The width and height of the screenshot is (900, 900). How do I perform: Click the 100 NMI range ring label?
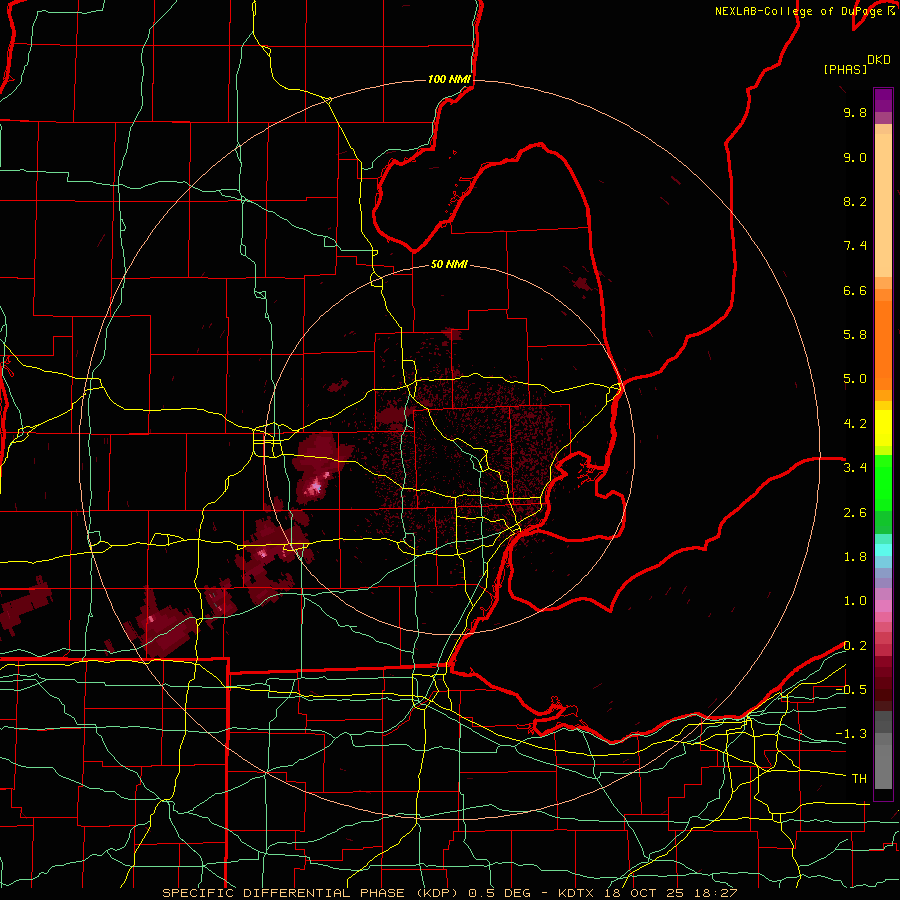pos(449,79)
